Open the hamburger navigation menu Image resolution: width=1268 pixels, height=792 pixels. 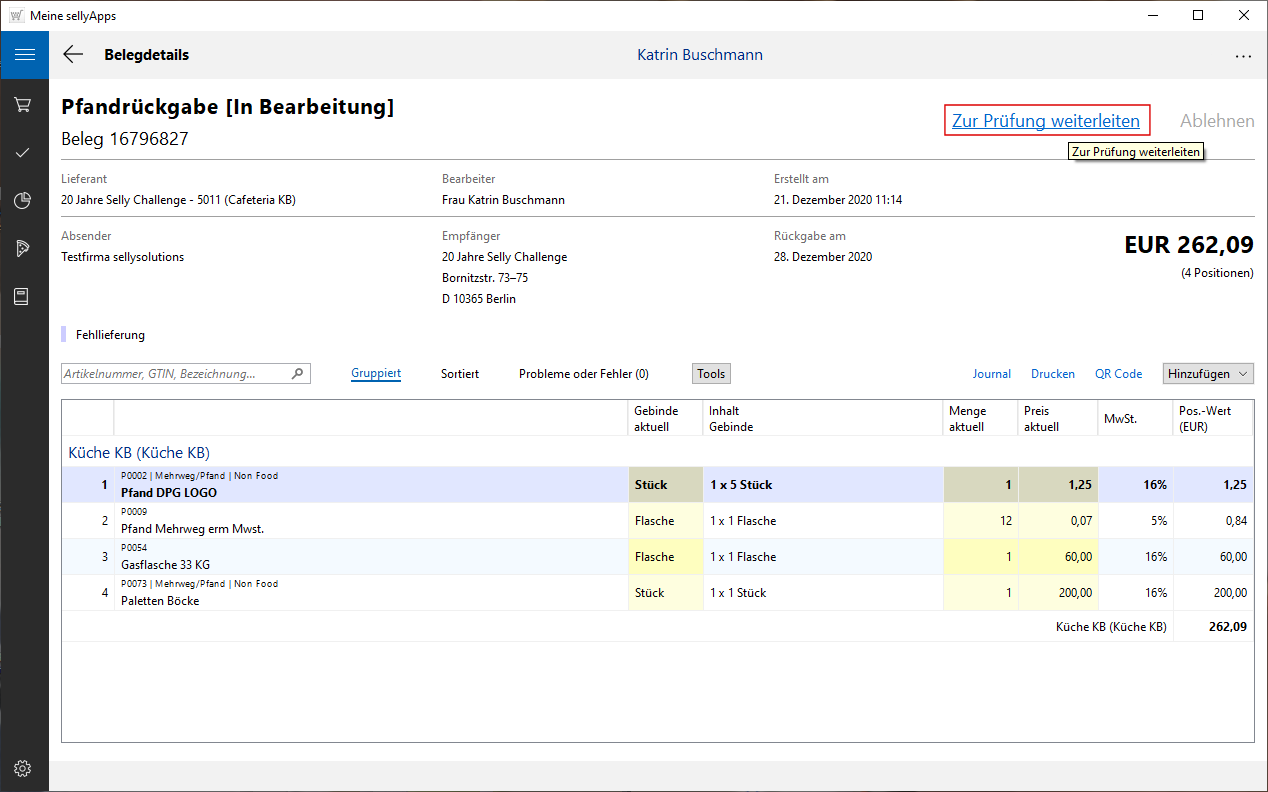pos(24,55)
